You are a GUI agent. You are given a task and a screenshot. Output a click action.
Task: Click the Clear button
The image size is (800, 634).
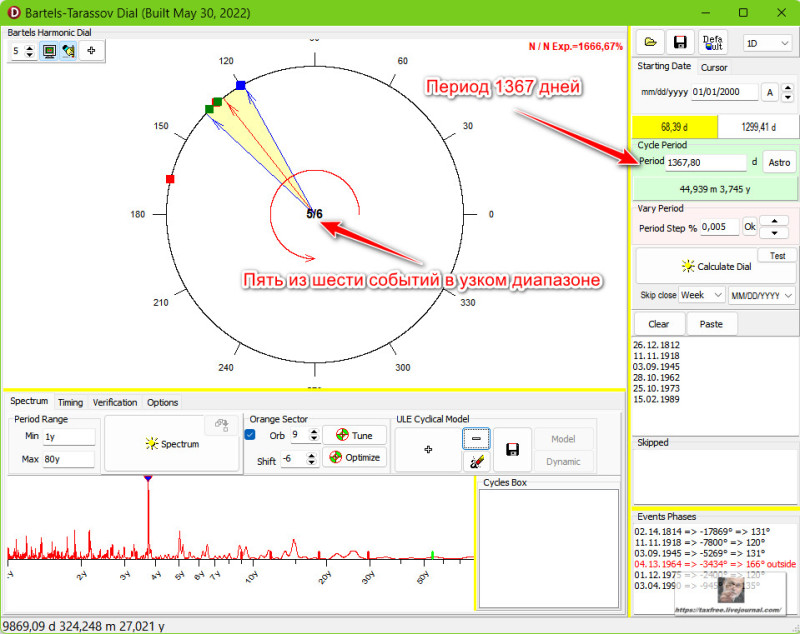(658, 324)
